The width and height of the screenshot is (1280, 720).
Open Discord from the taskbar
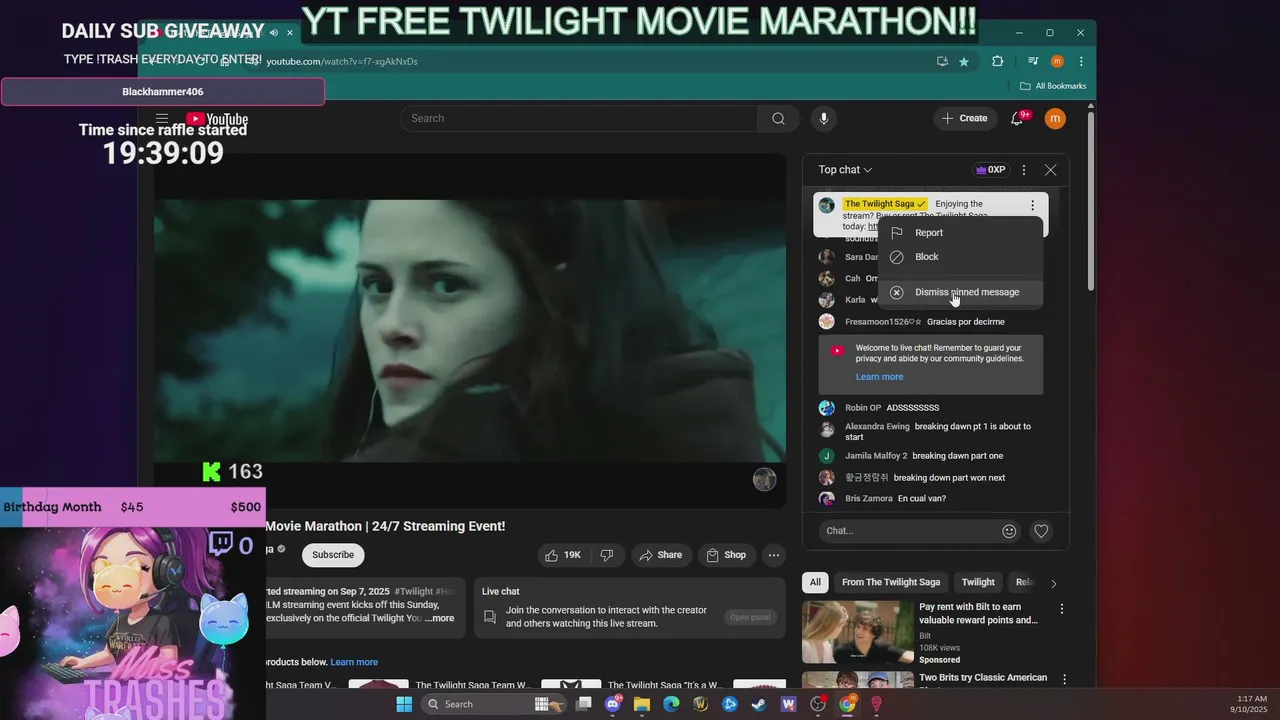tap(613, 704)
